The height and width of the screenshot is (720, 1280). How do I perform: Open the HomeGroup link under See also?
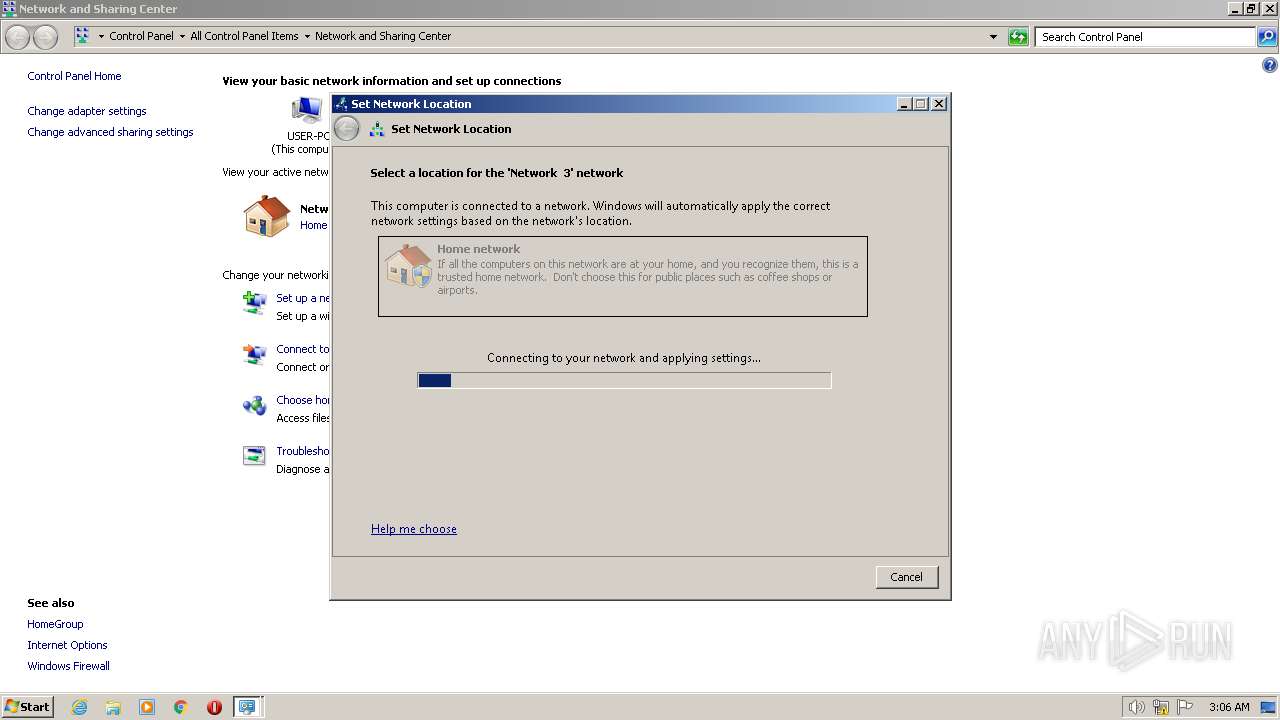(x=55, y=624)
